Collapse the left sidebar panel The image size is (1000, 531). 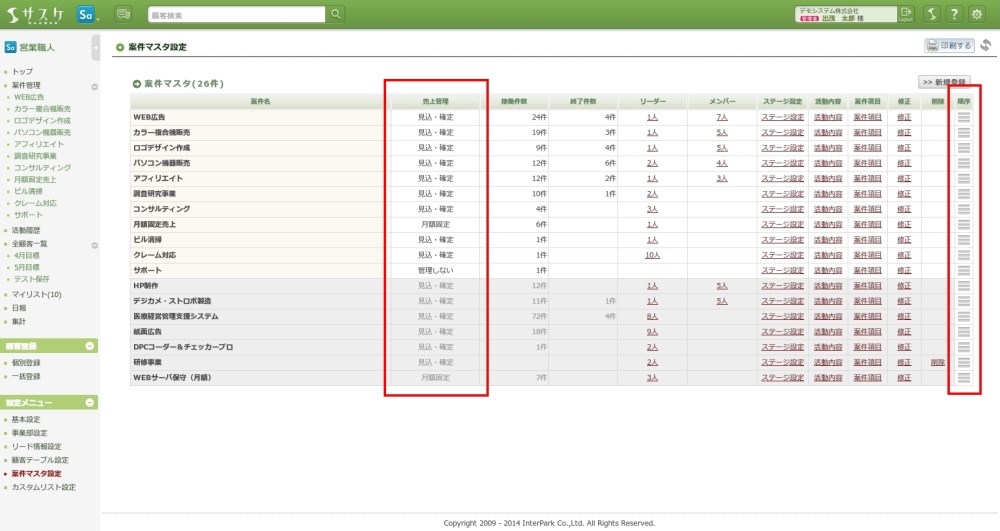tap(96, 47)
